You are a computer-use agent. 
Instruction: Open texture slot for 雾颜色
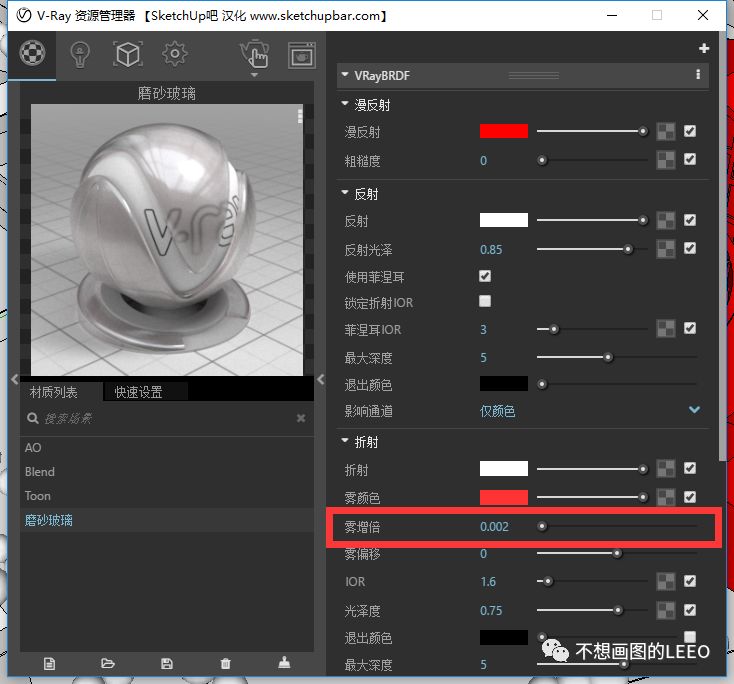666,497
